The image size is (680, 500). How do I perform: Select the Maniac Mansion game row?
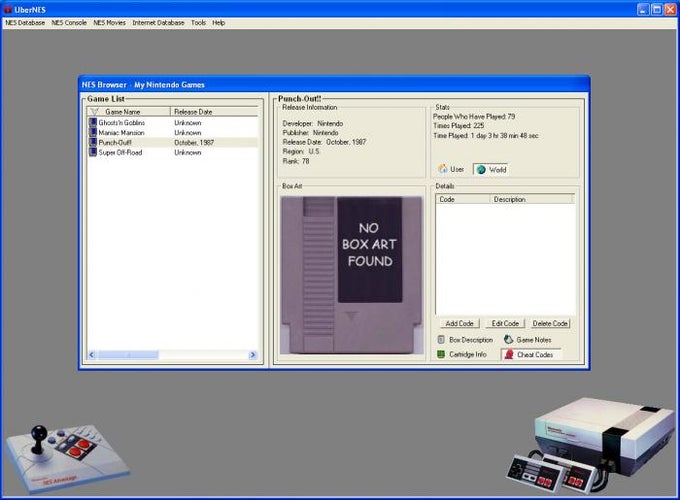173,133
